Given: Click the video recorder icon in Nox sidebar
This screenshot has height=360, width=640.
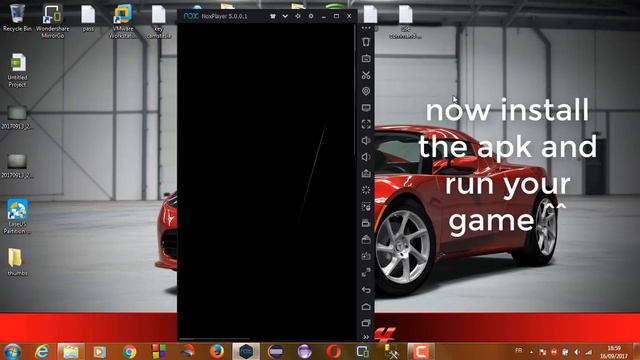Looking at the screenshot, I should pyautogui.click(x=366, y=223).
